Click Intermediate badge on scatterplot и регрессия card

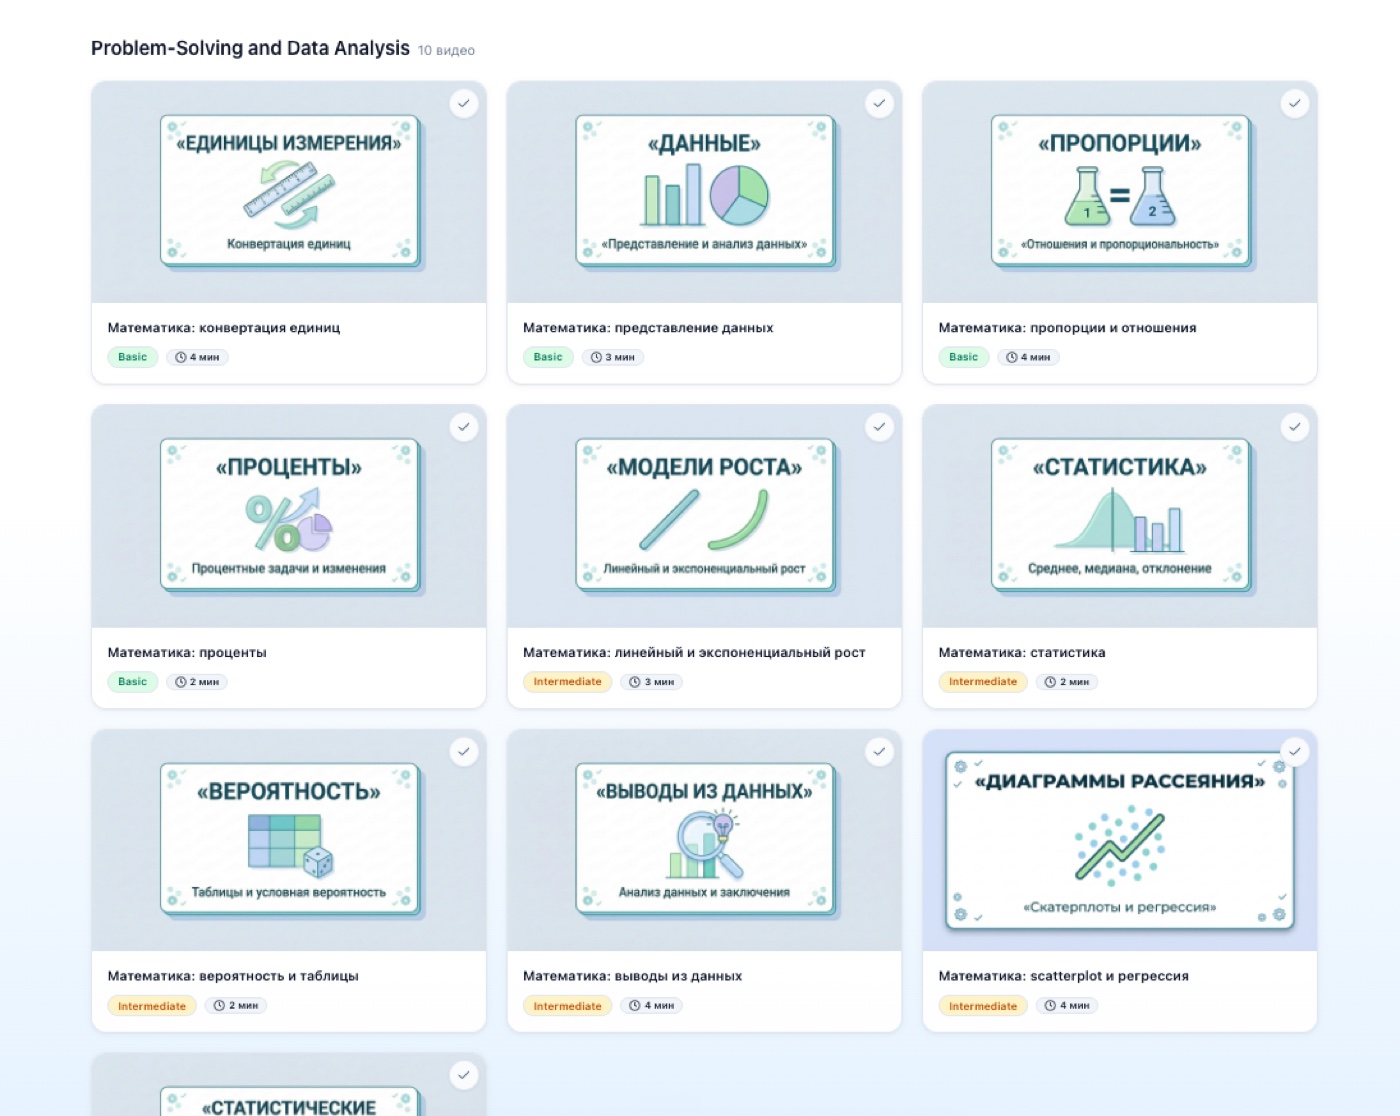(x=983, y=1006)
